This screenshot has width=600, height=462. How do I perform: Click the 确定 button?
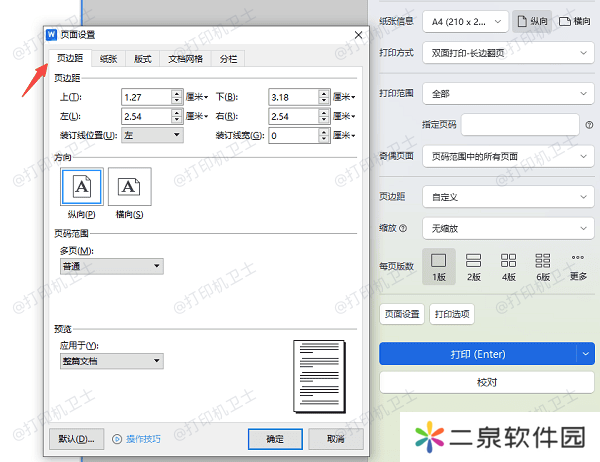click(275, 439)
